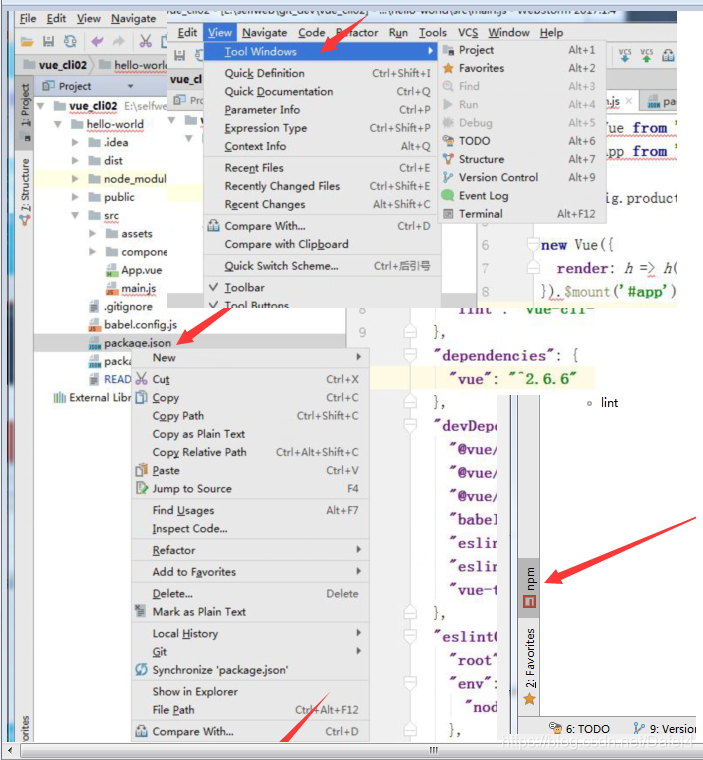
Task: Click the Synchronize toolbar icon
Action: [x=70, y=42]
